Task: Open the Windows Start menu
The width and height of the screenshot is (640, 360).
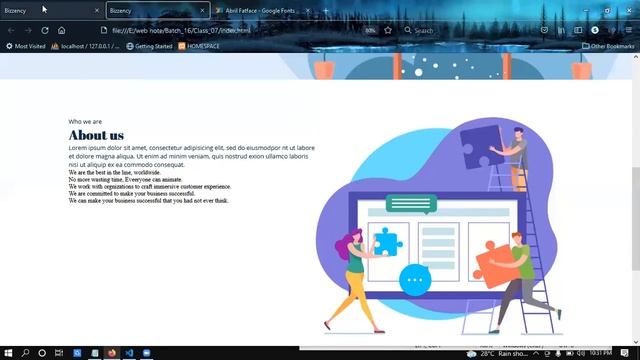Action: click(x=8, y=353)
